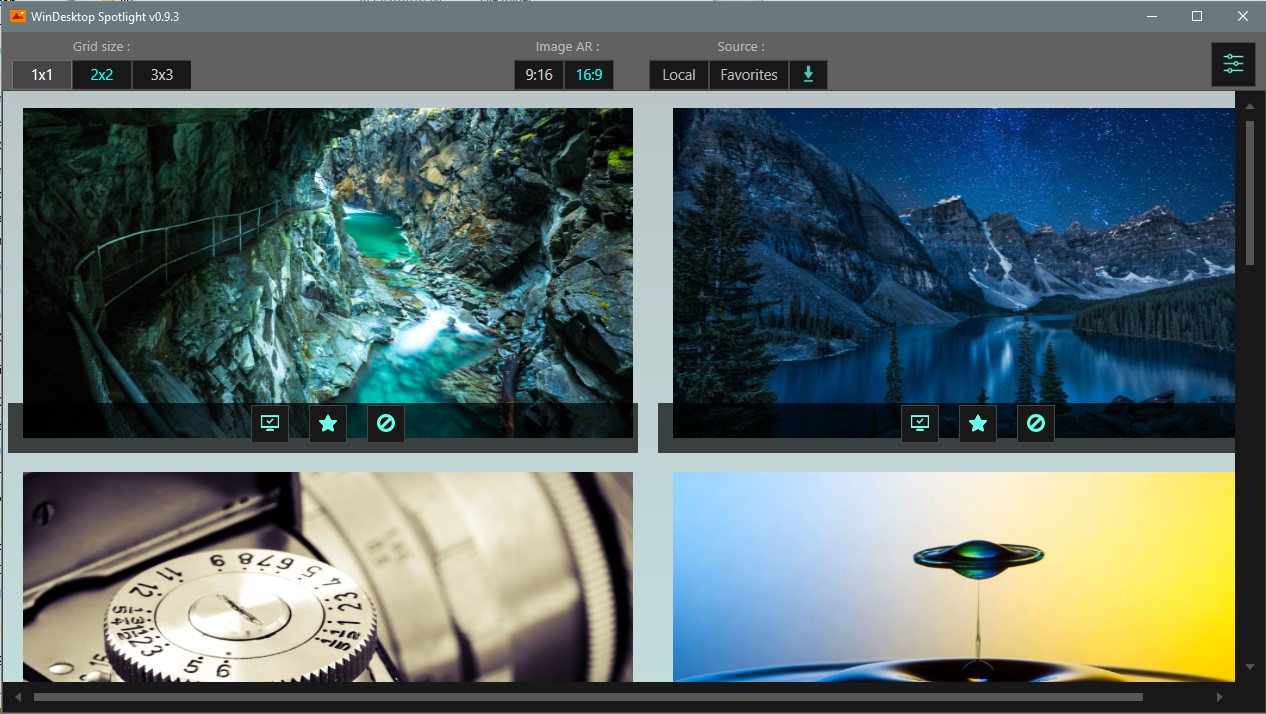
Task: Click the vertical scrollbar thumb
Action: (1249, 192)
